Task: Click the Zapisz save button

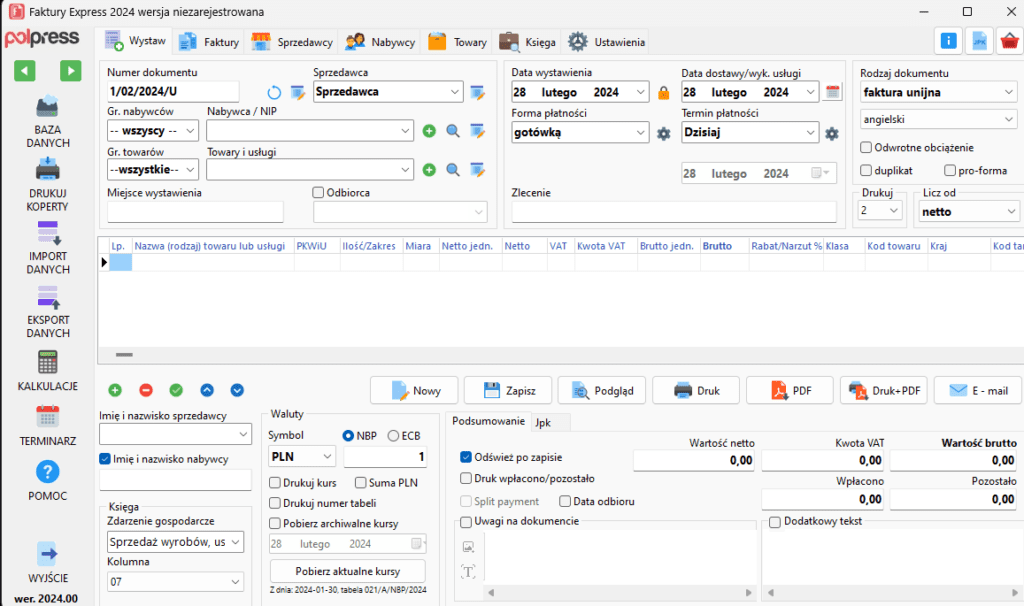Action: pos(504,390)
